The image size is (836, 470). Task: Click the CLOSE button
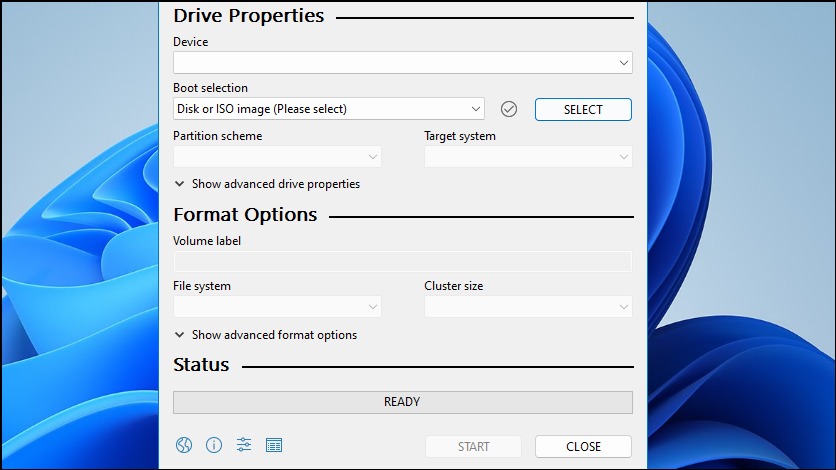click(583, 447)
